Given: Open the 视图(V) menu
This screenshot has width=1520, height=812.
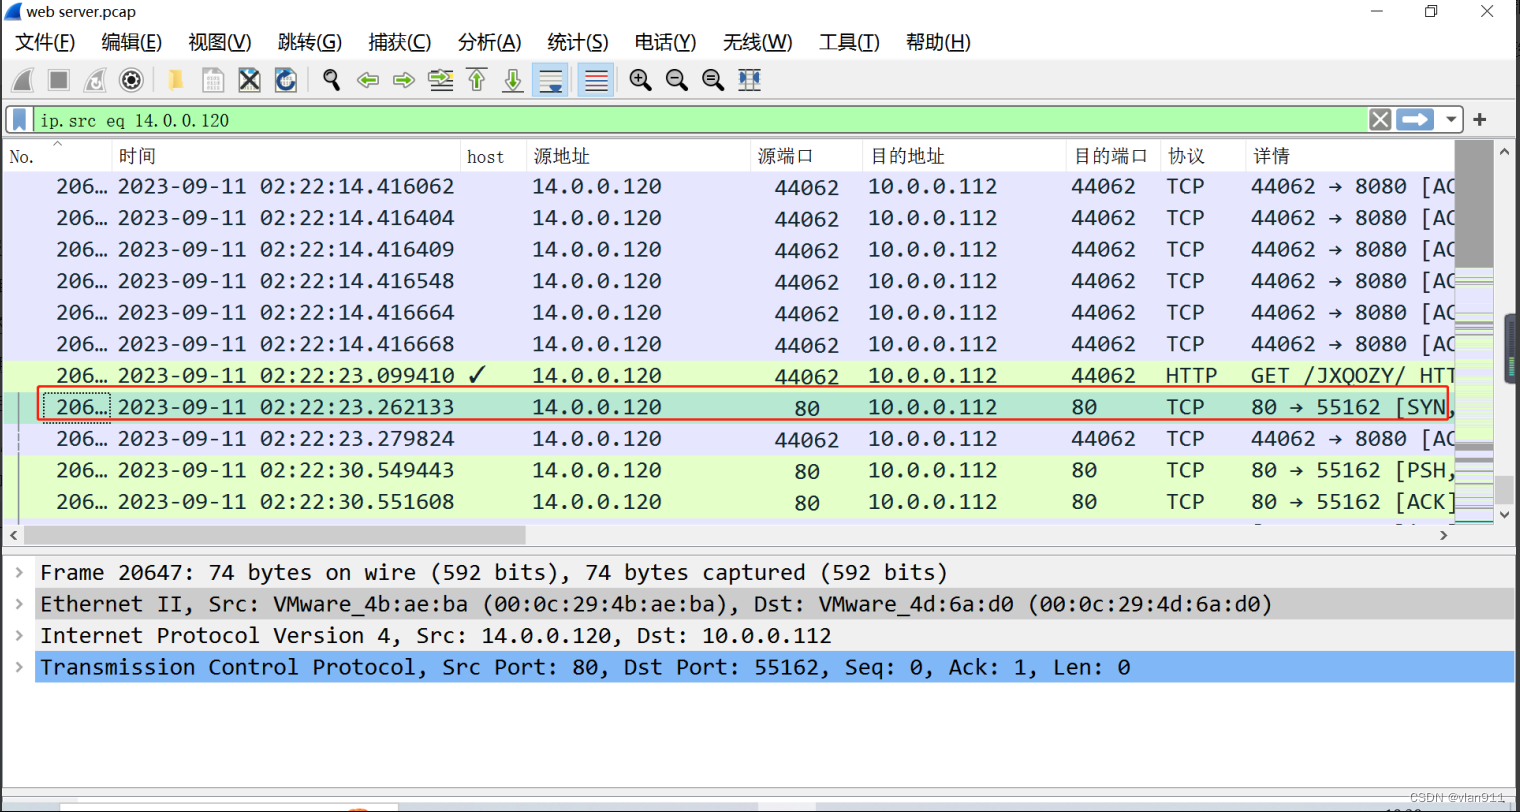Looking at the screenshot, I should tap(219, 42).
